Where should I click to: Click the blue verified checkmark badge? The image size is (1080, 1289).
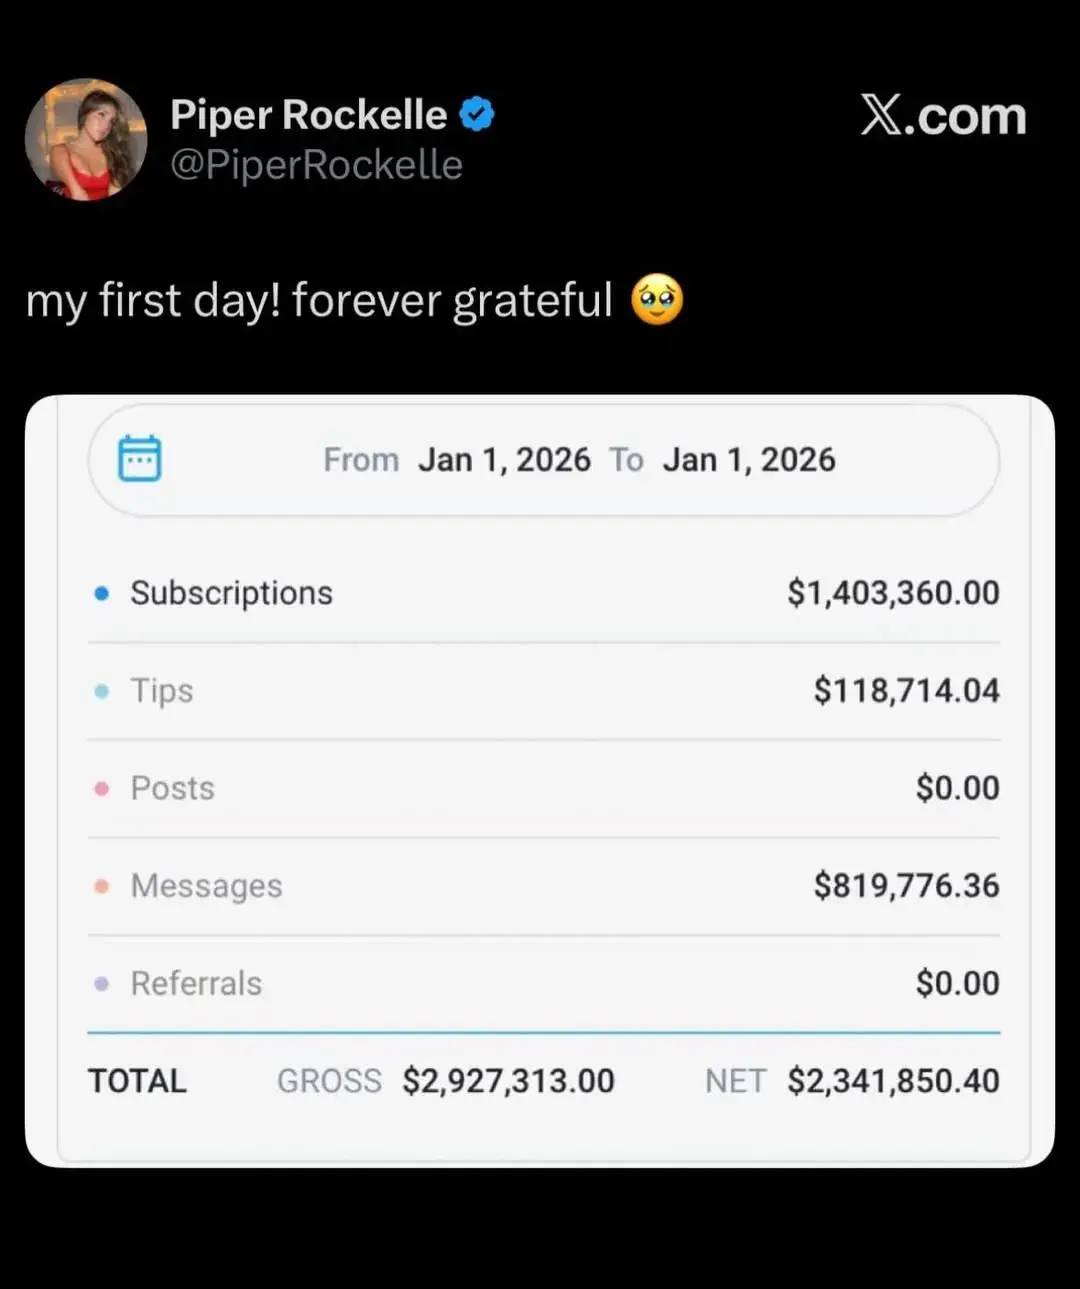pyautogui.click(x=477, y=115)
